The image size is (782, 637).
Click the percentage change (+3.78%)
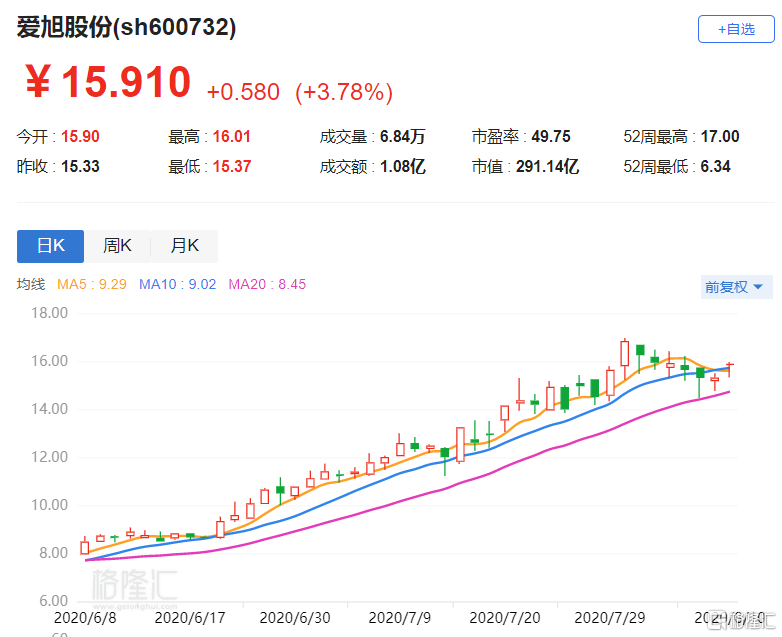344,93
